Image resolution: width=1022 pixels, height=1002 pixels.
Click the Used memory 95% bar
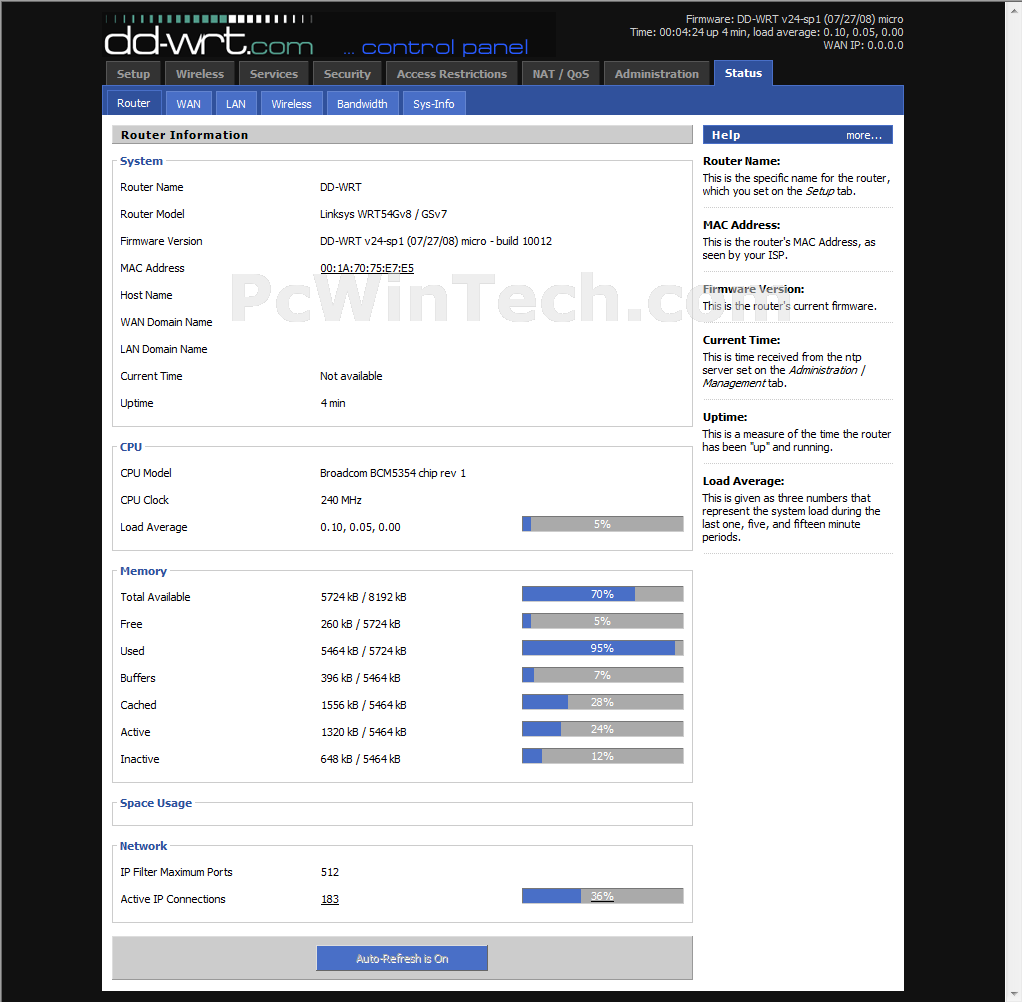(x=602, y=648)
